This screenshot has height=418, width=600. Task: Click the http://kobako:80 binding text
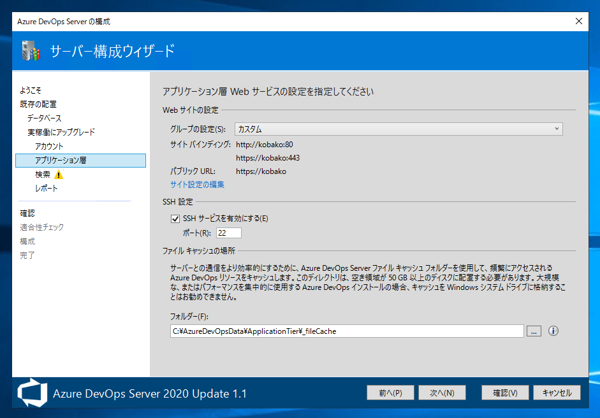264,144
